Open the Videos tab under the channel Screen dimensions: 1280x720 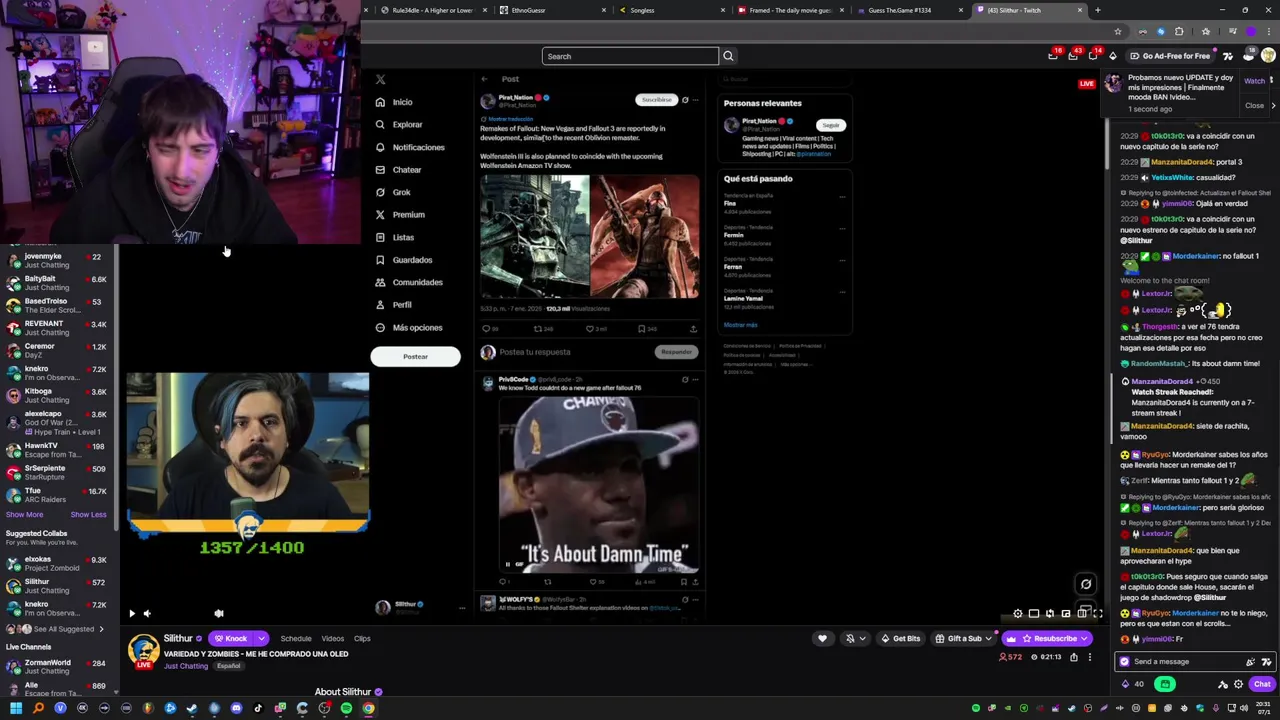[332, 638]
